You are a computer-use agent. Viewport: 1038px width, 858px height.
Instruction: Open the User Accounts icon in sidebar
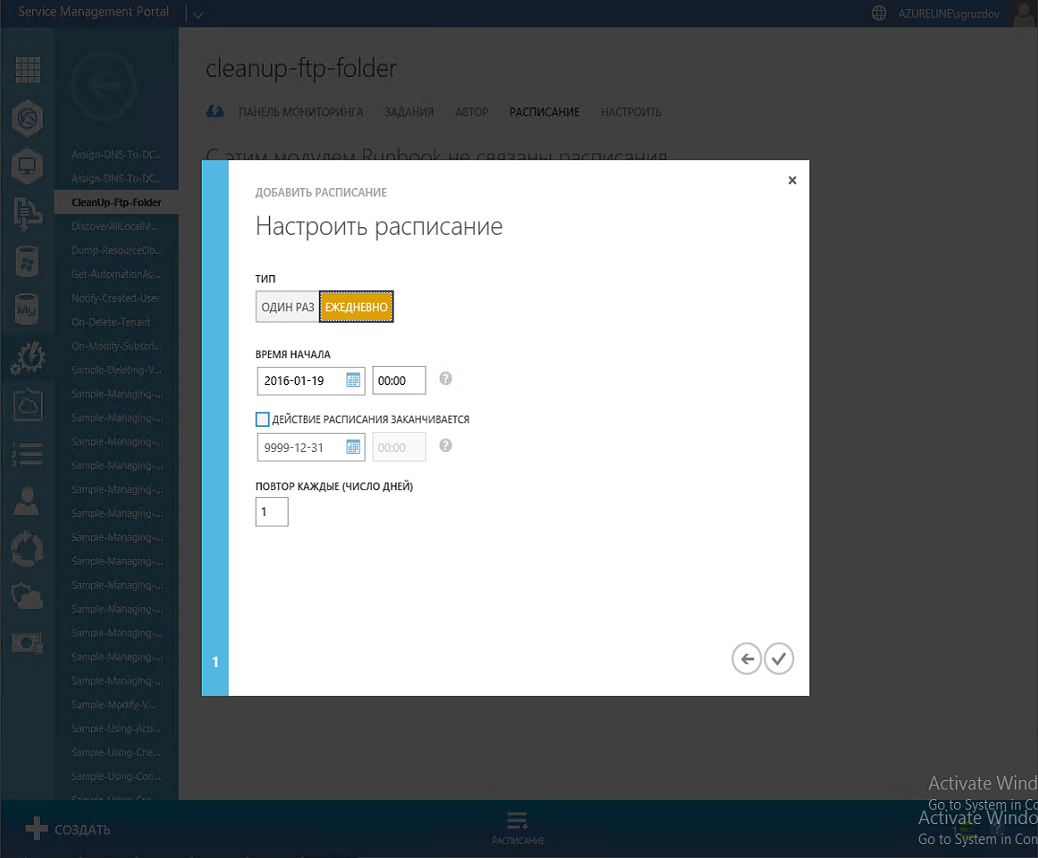pyautogui.click(x=27, y=500)
